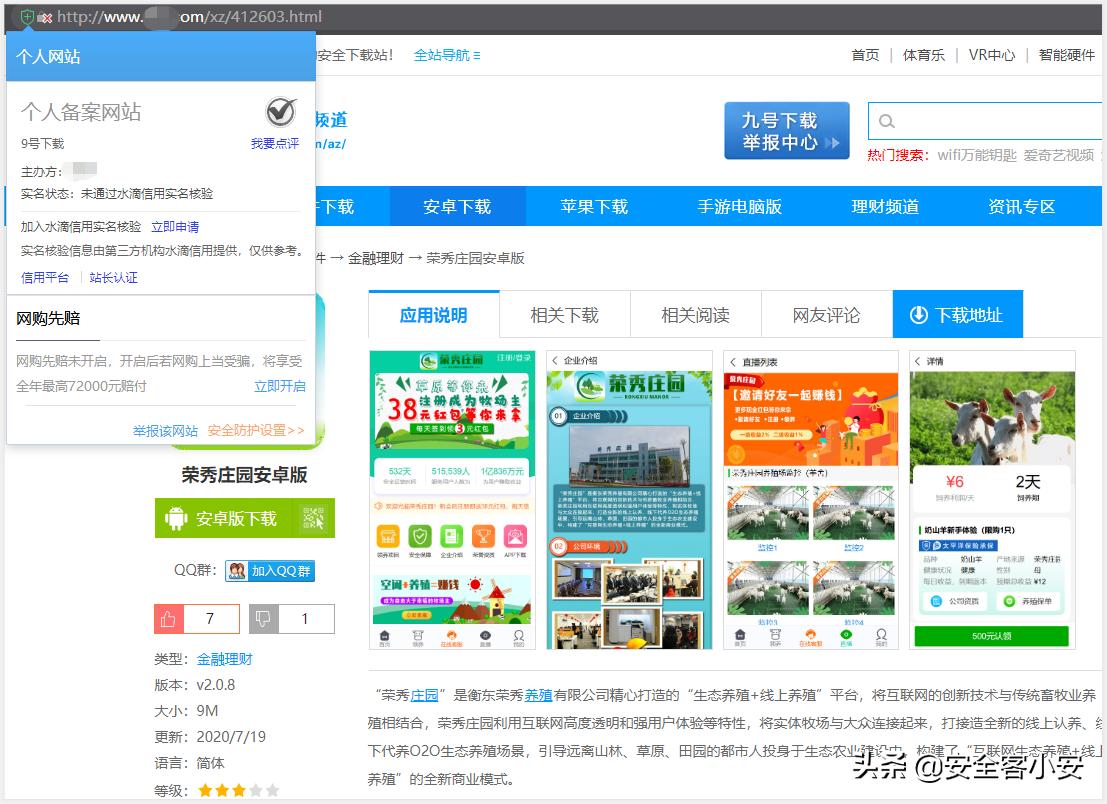
Task: Switch to the 网友评论 tab
Action: coord(827,313)
